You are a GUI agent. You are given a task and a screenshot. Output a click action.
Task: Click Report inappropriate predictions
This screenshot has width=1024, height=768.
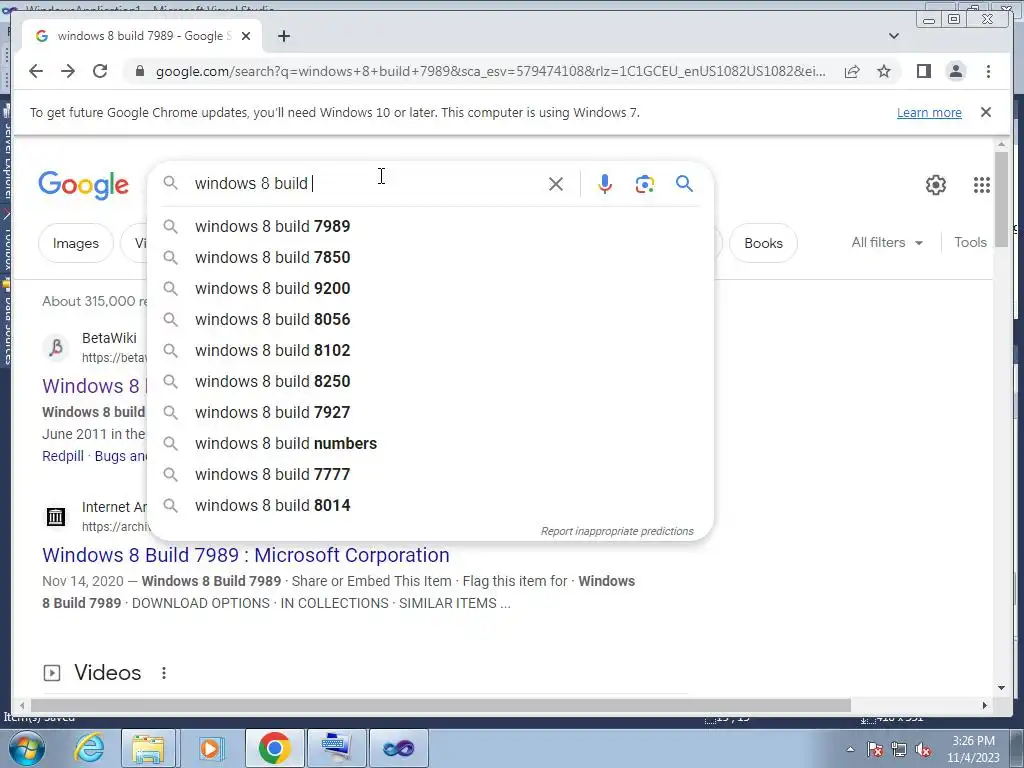617,531
